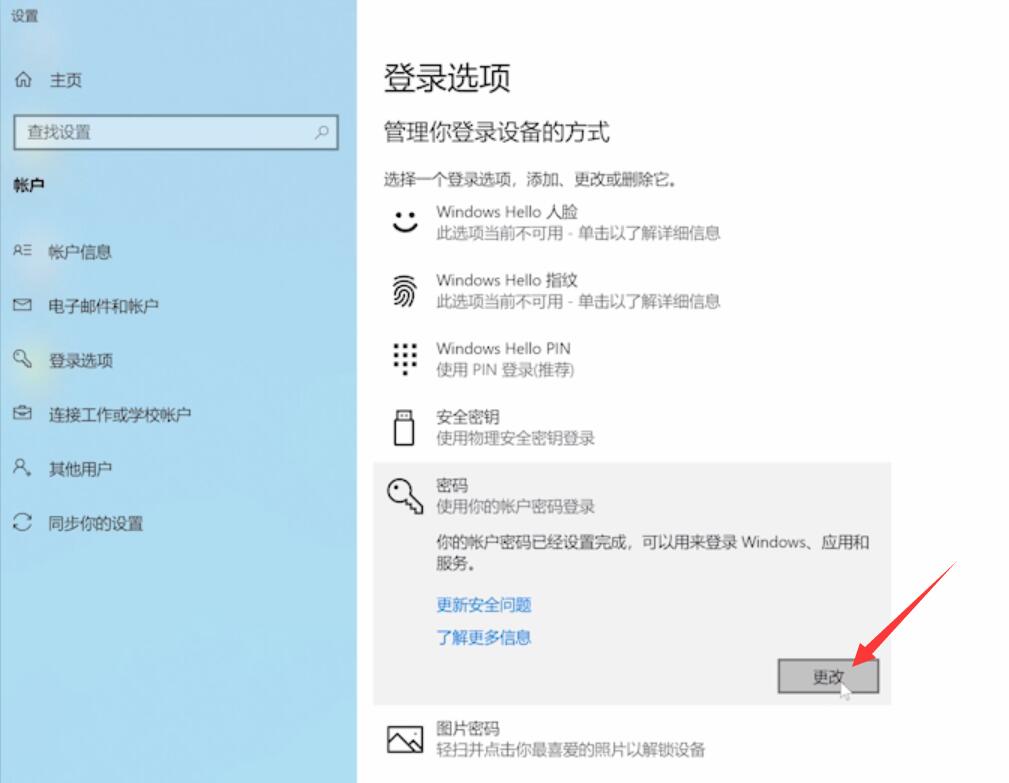
Task: Click the Home house icon
Action: (23, 80)
